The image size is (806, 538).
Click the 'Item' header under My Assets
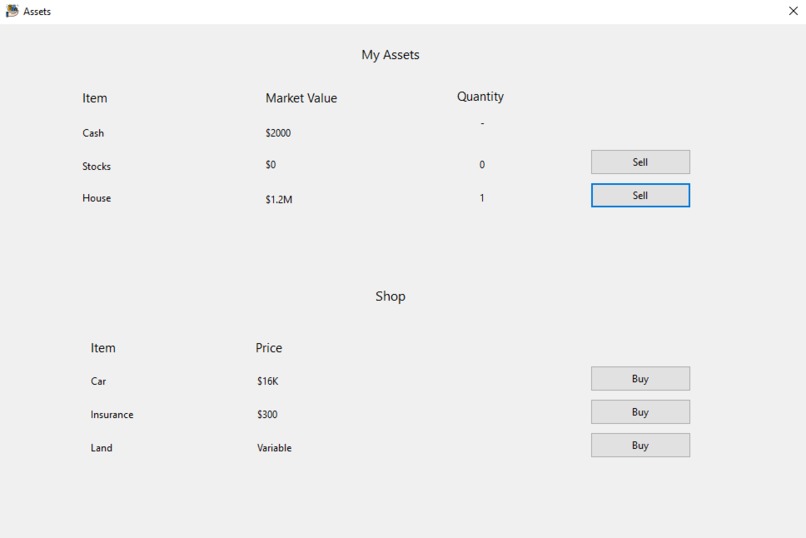point(95,98)
